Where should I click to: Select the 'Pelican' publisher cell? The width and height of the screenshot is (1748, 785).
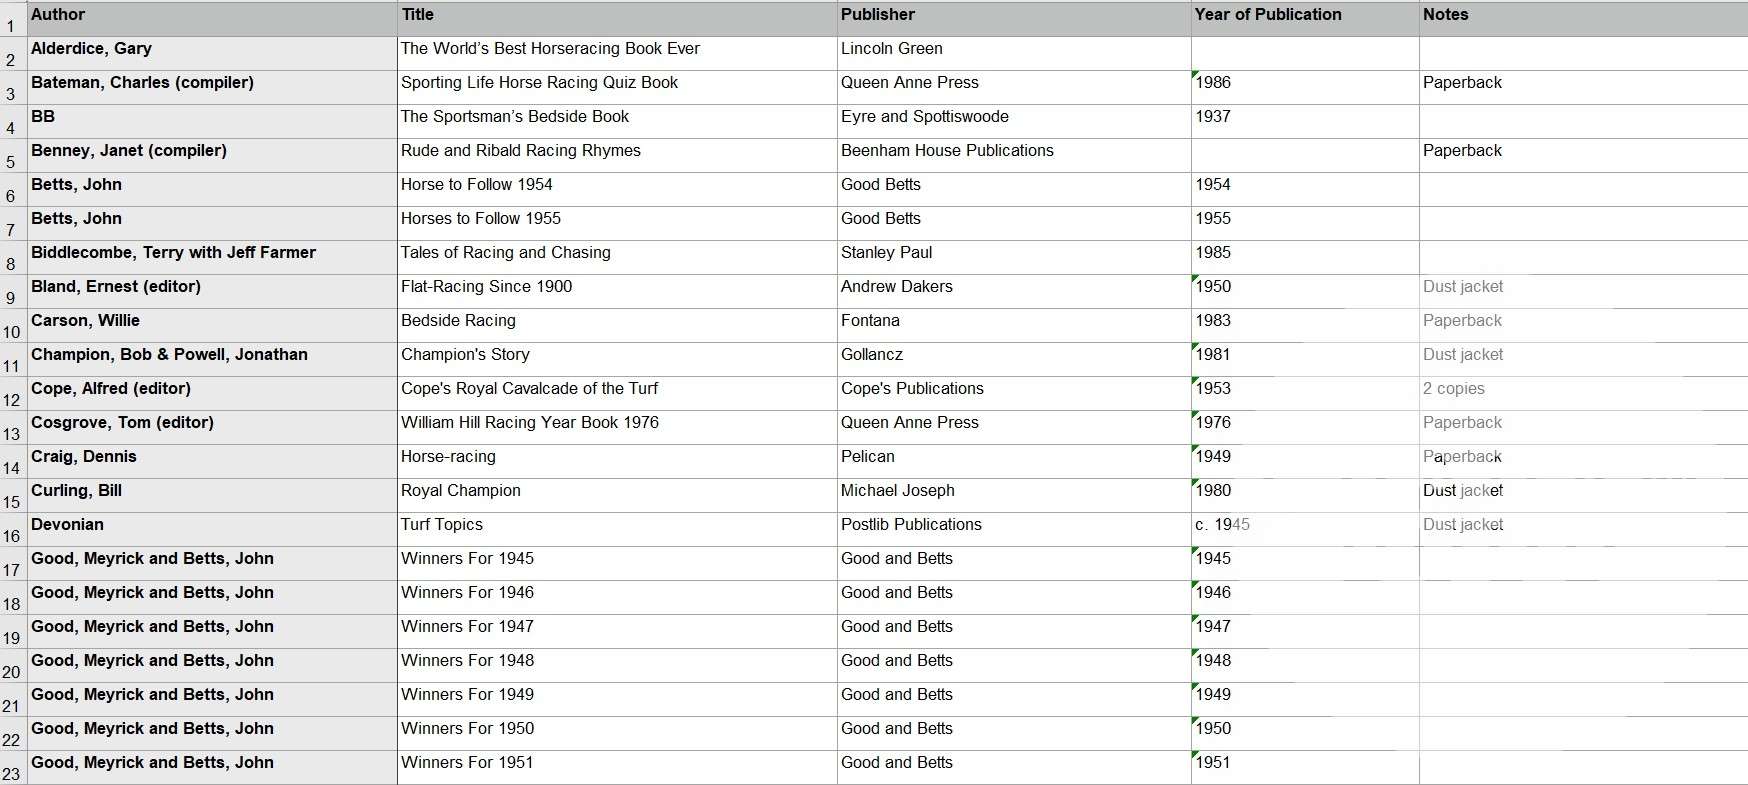pyautogui.click(x=1014, y=462)
